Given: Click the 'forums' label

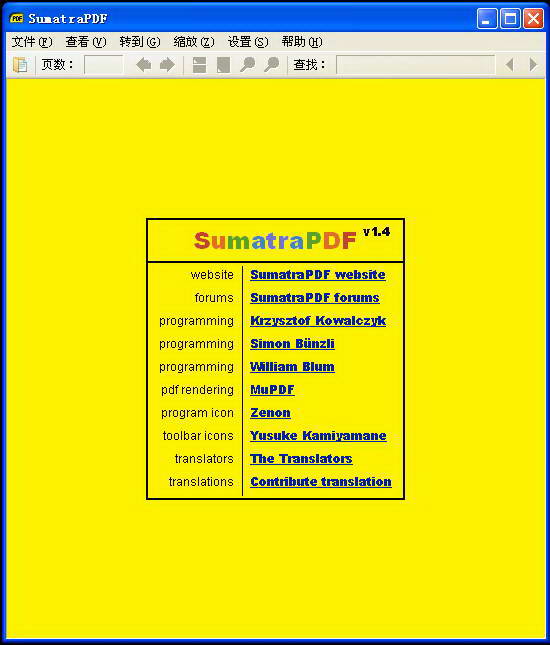Looking at the screenshot, I should pos(214,298).
